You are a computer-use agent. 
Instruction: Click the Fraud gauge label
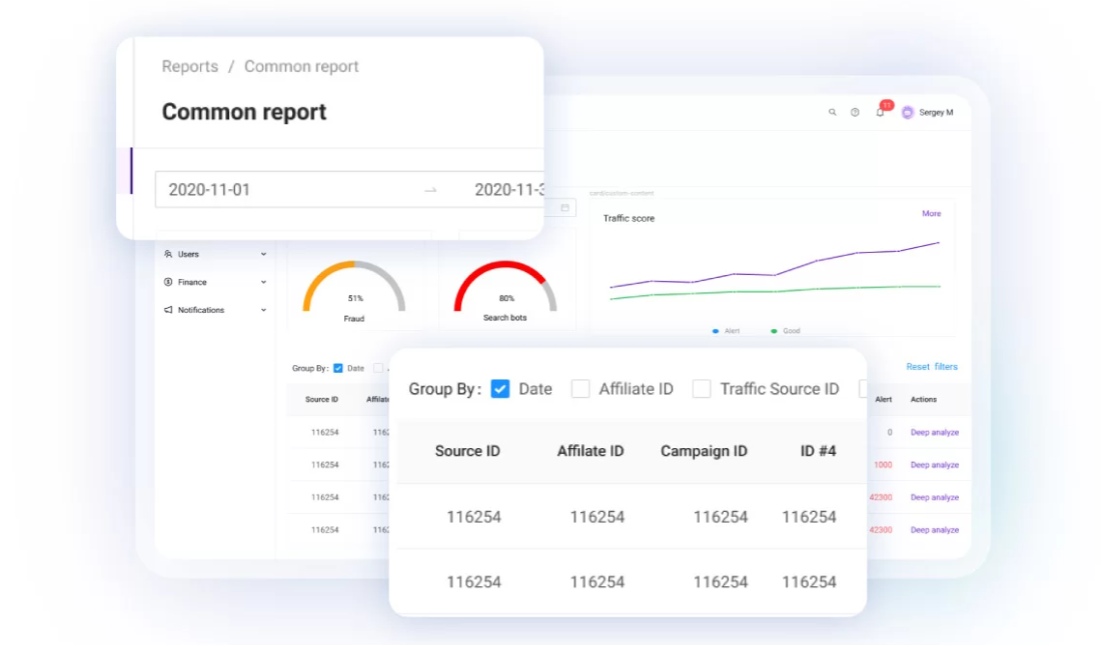(x=354, y=319)
